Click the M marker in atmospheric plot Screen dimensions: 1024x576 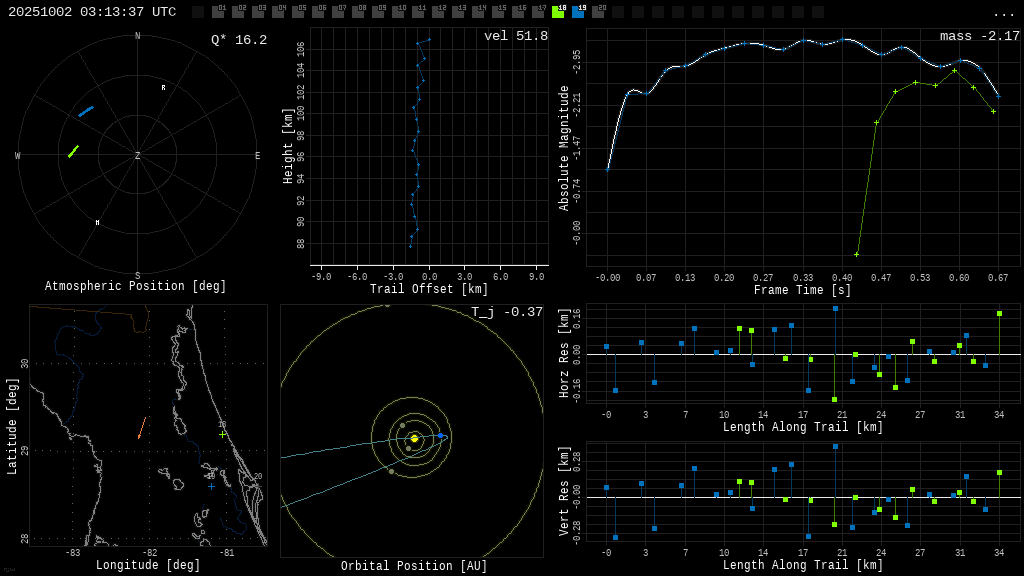[x=97, y=223]
